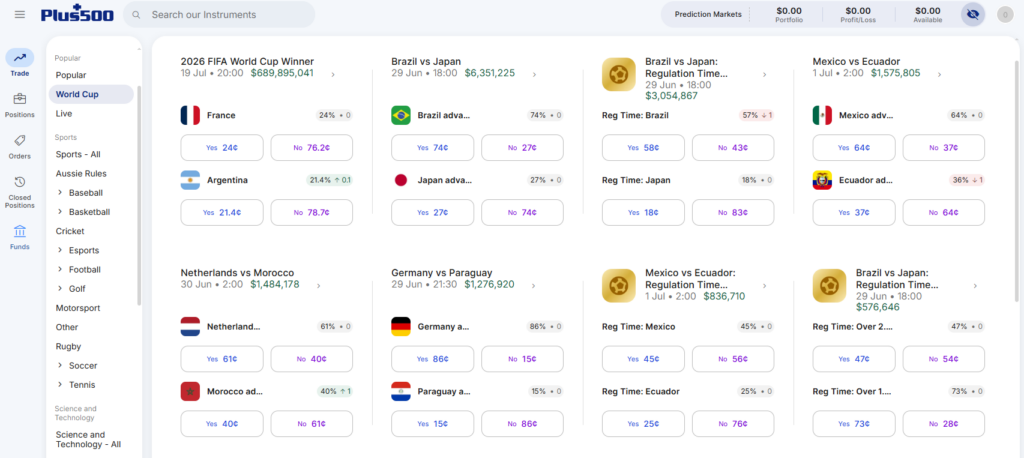Open Mexico vs Ecuador market chevron
The width and height of the screenshot is (1024, 458).
(x=940, y=74)
